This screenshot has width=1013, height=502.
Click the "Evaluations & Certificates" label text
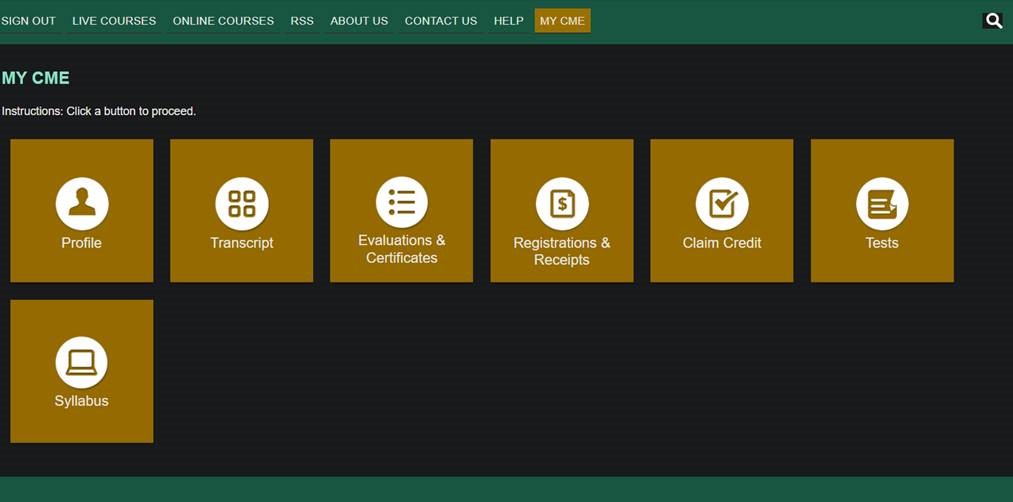(402, 249)
